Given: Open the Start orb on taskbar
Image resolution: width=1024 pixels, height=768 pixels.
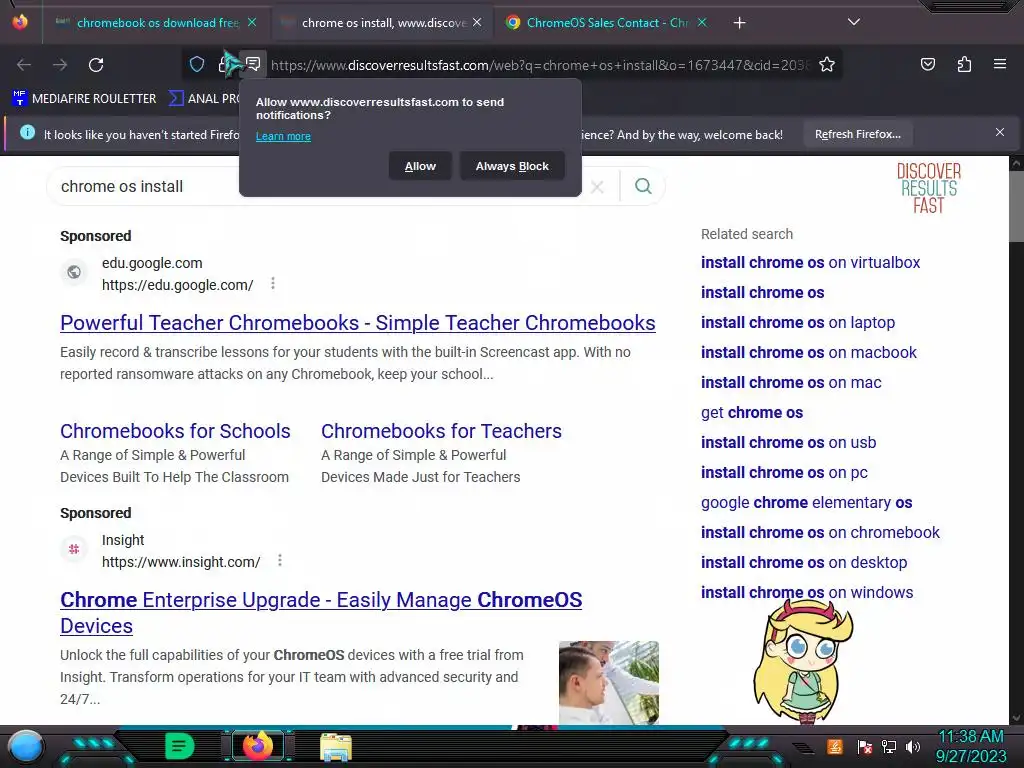Looking at the screenshot, I should (x=26, y=746).
